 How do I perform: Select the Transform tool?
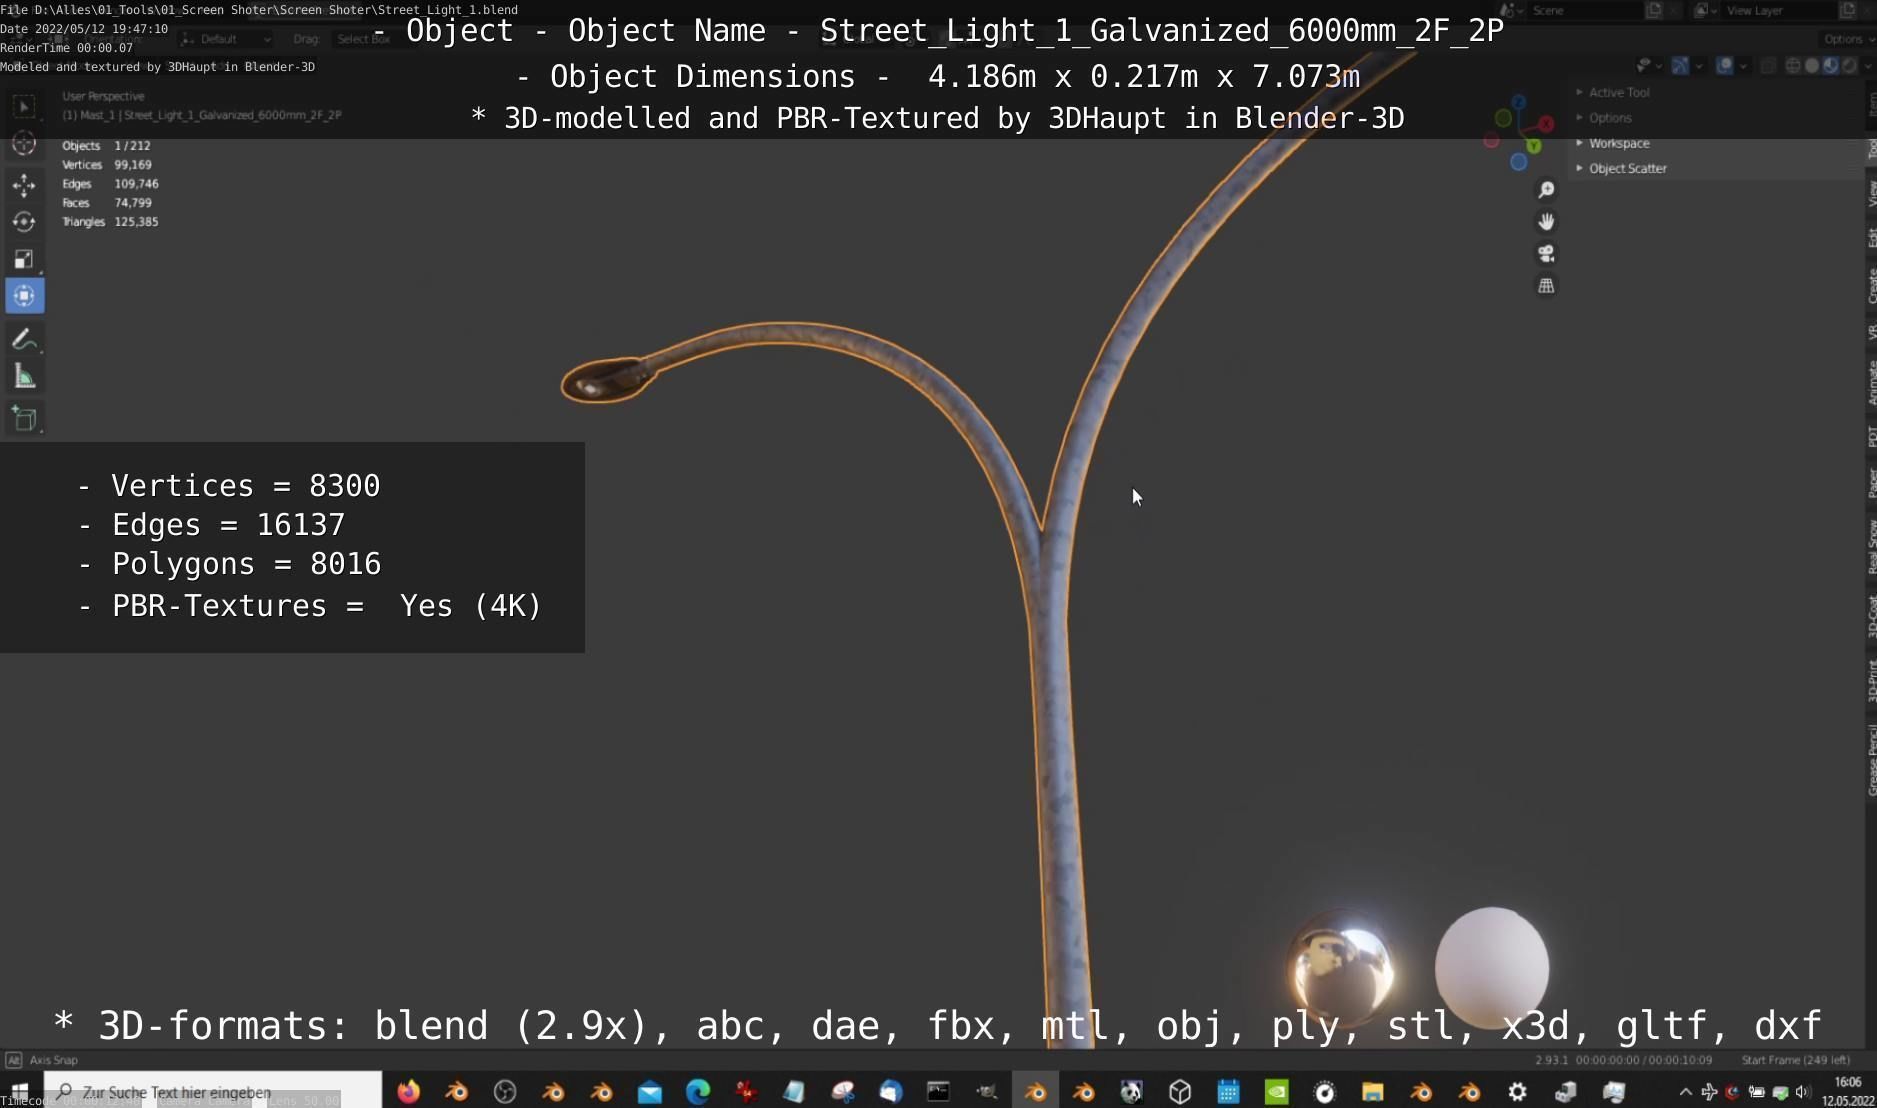tap(24, 296)
